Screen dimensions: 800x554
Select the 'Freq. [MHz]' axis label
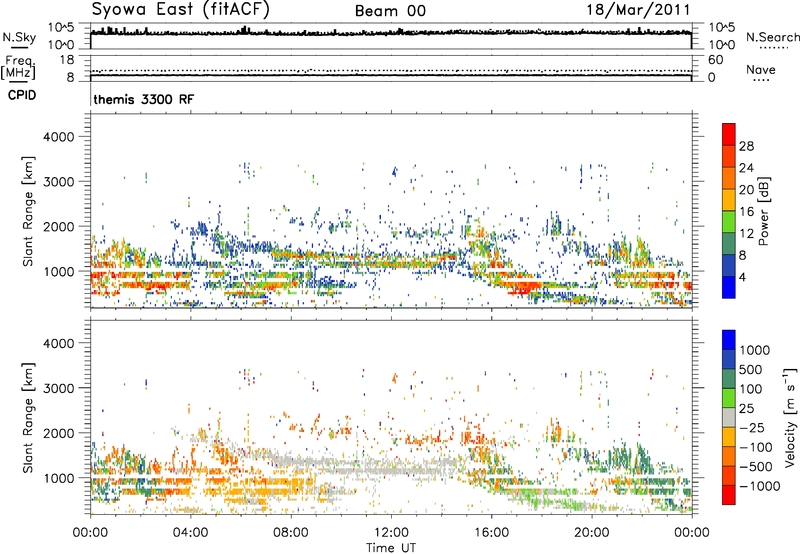[19, 67]
